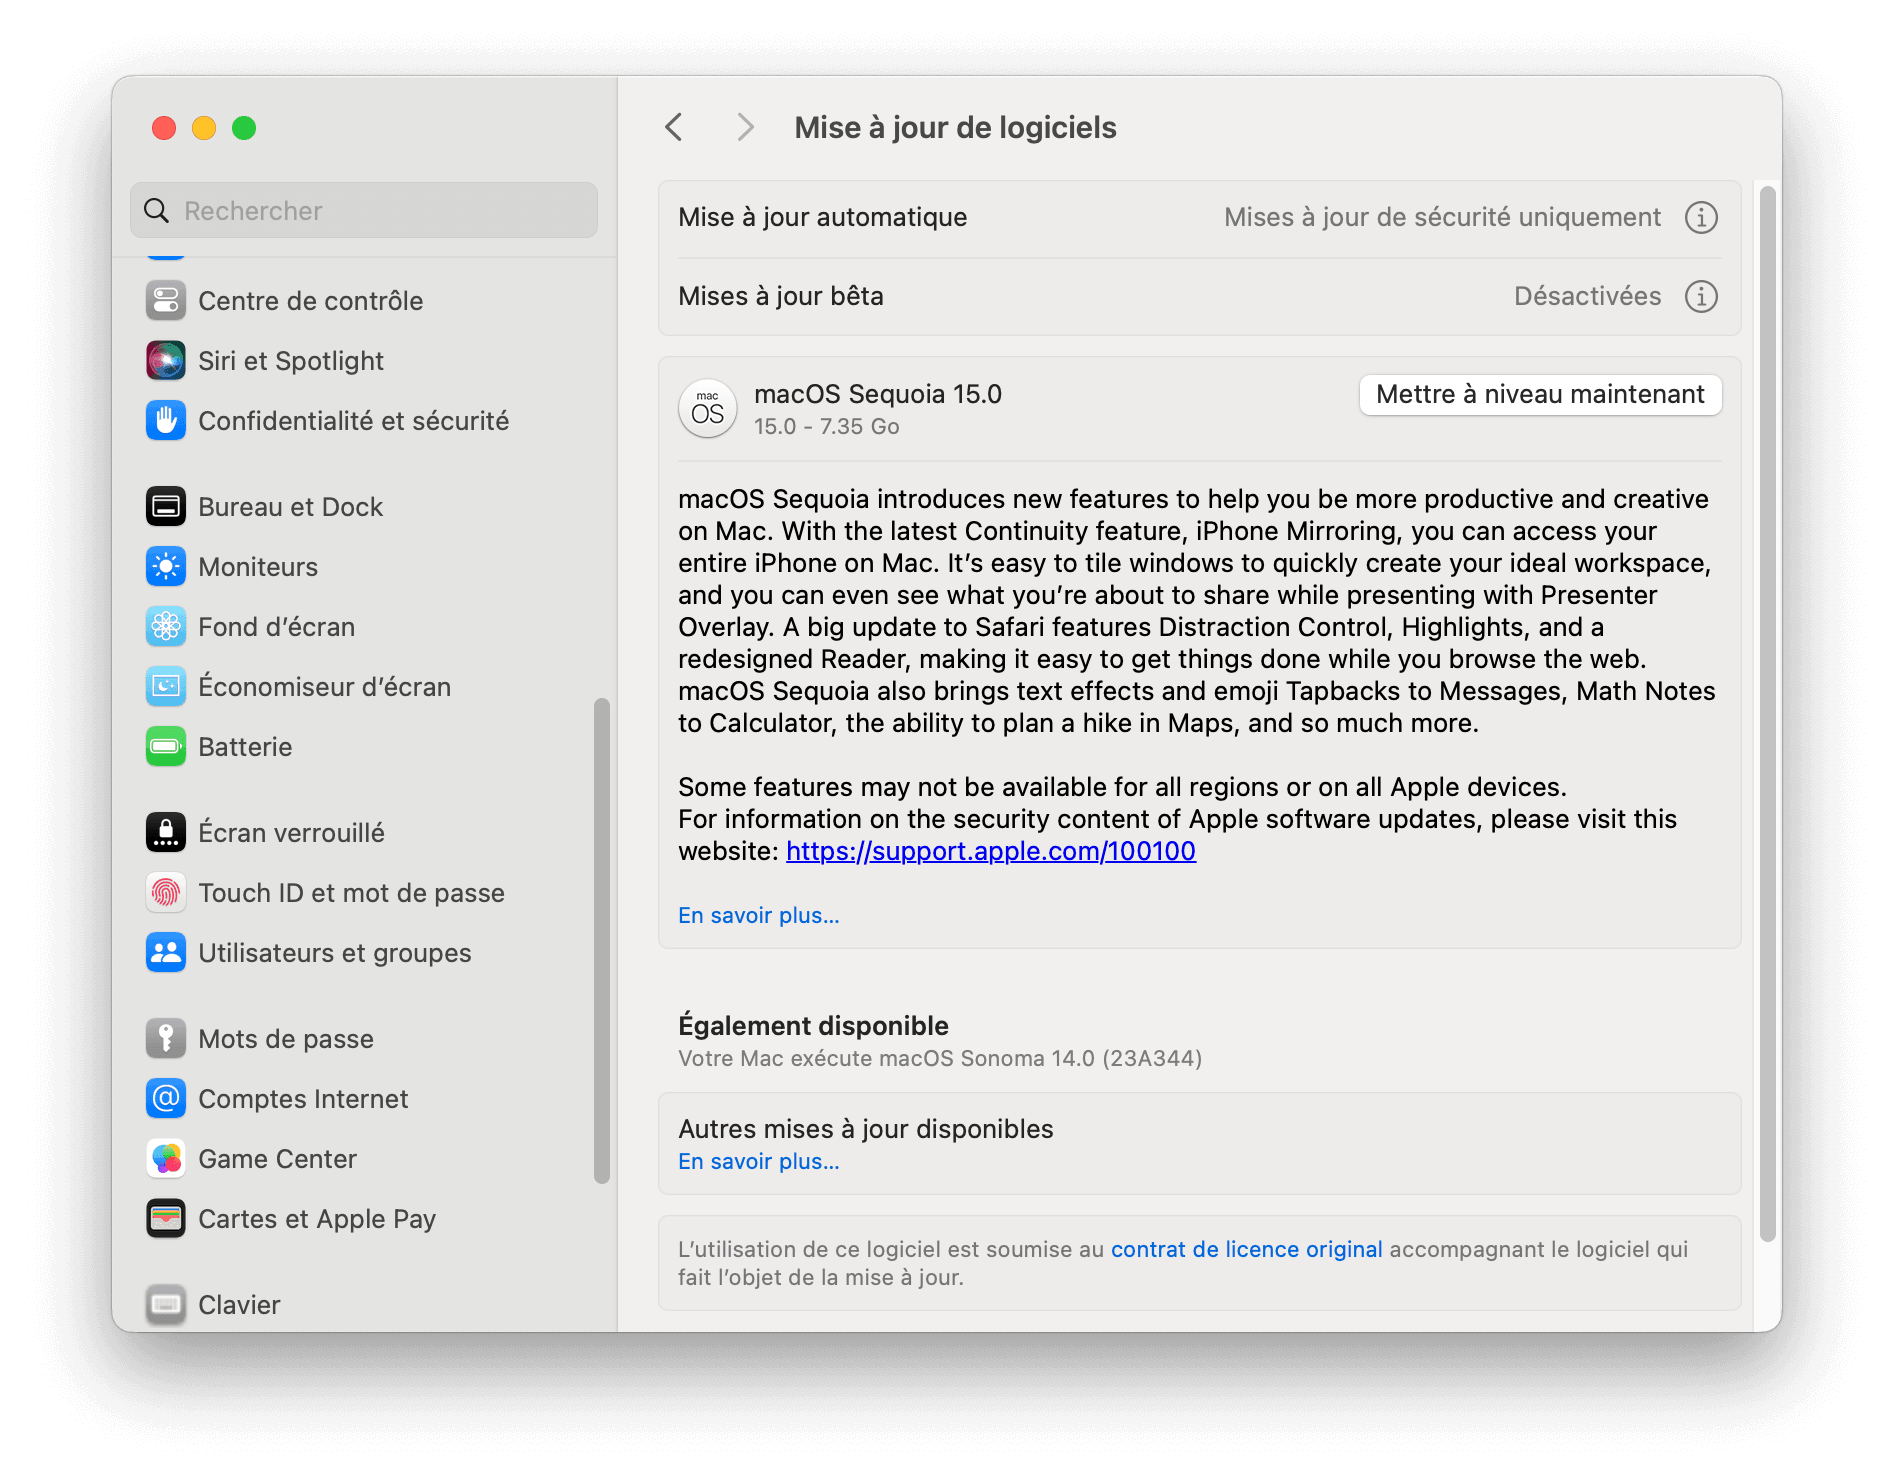Click the 'Désactivées' beta status text
Viewport: 1894px width, 1480px height.
(1587, 297)
